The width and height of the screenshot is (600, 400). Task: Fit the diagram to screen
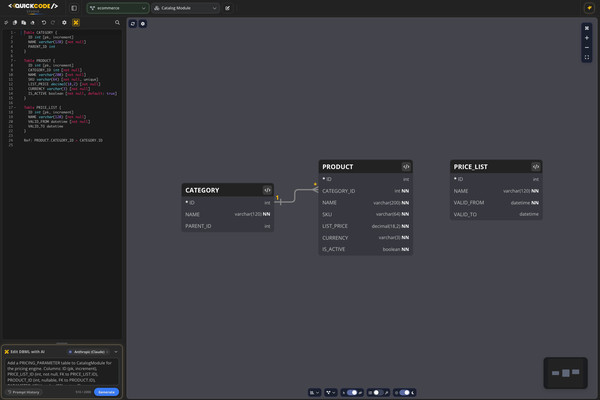tap(587, 57)
